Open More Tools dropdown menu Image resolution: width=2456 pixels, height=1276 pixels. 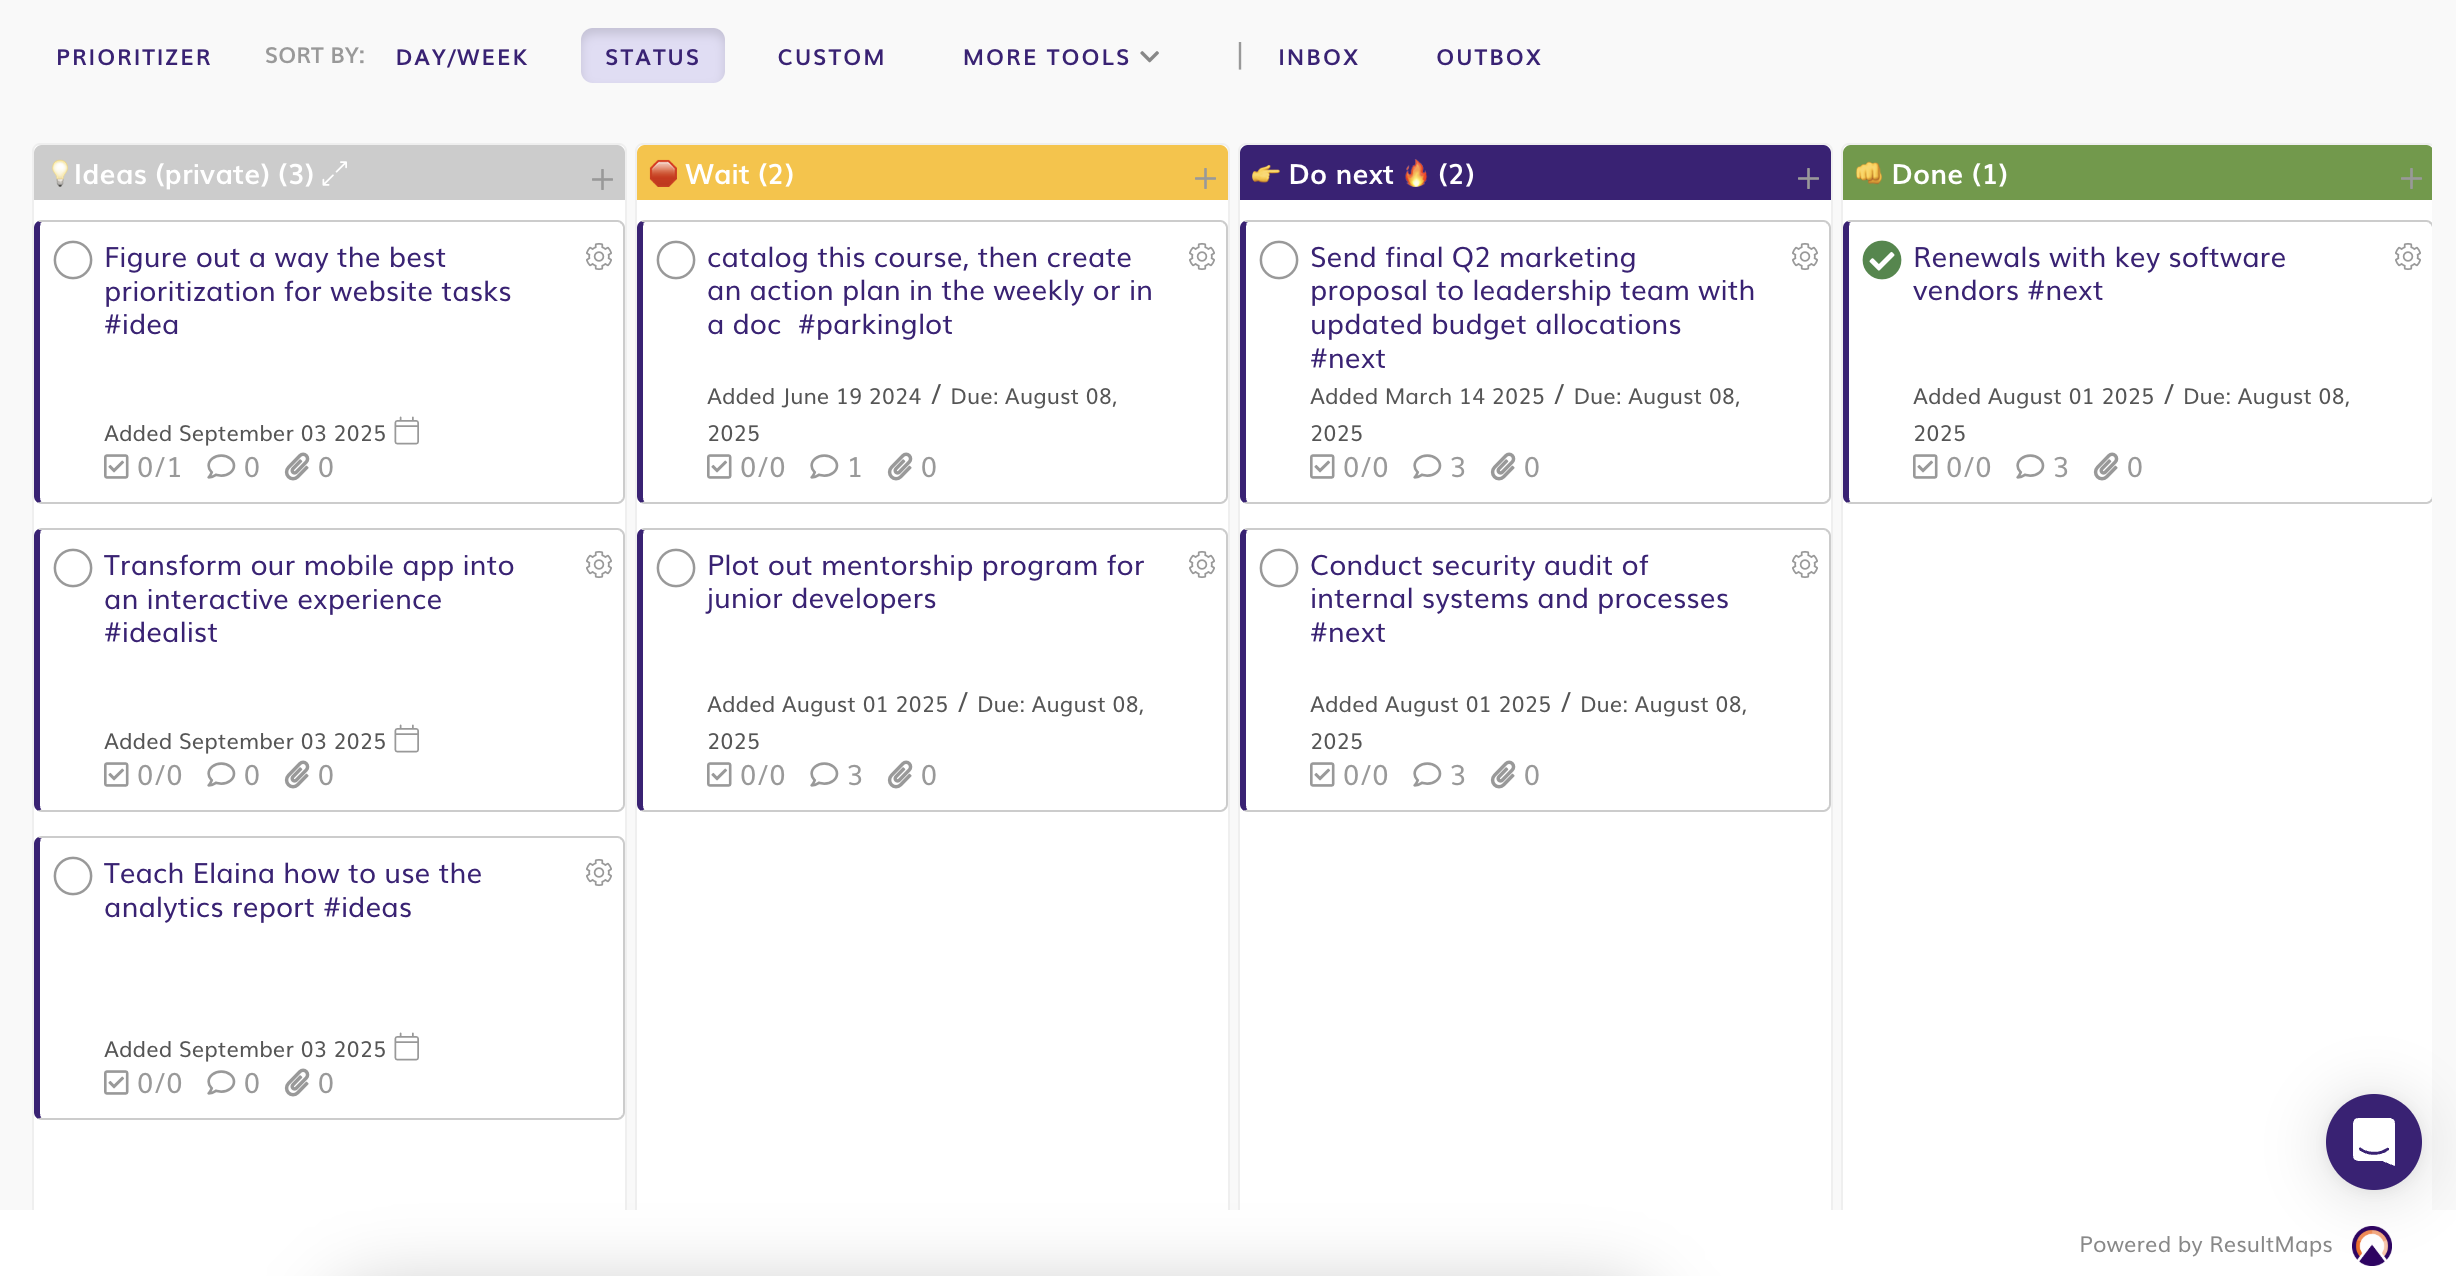coord(1060,57)
